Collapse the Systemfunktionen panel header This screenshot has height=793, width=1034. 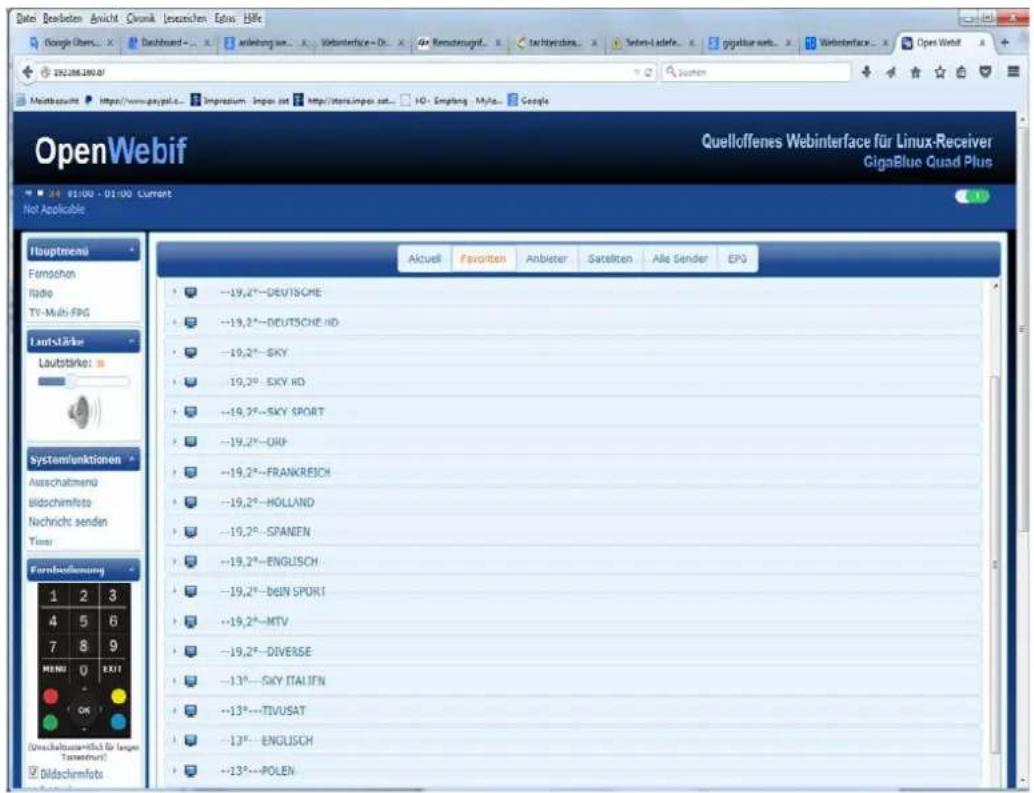[x=83, y=459]
